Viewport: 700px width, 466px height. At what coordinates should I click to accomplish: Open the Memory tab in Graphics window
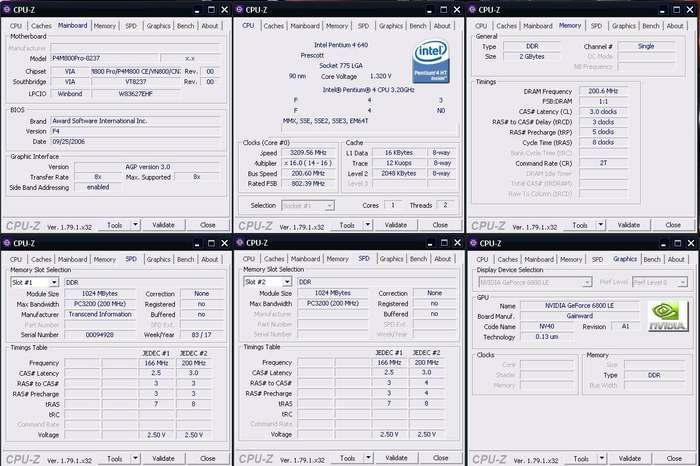(571, 259)
